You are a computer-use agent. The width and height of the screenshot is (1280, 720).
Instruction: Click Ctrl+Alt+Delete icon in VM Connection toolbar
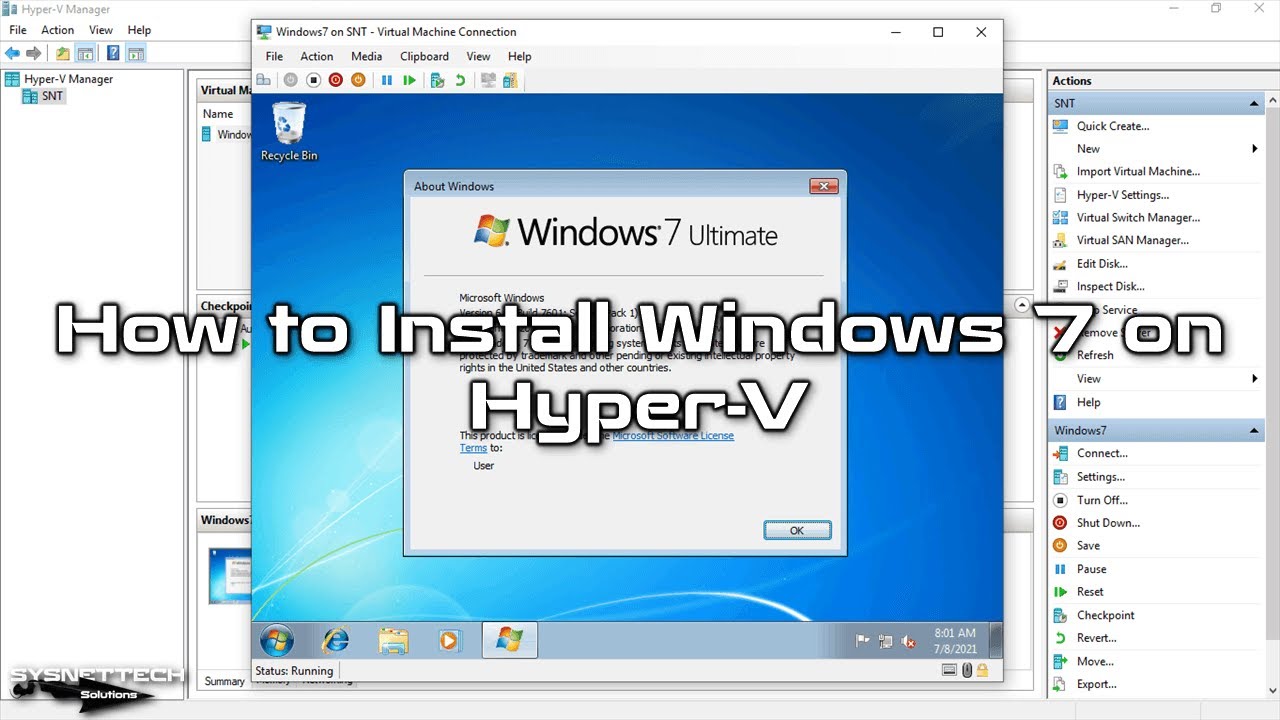click(x=264, y=80)
